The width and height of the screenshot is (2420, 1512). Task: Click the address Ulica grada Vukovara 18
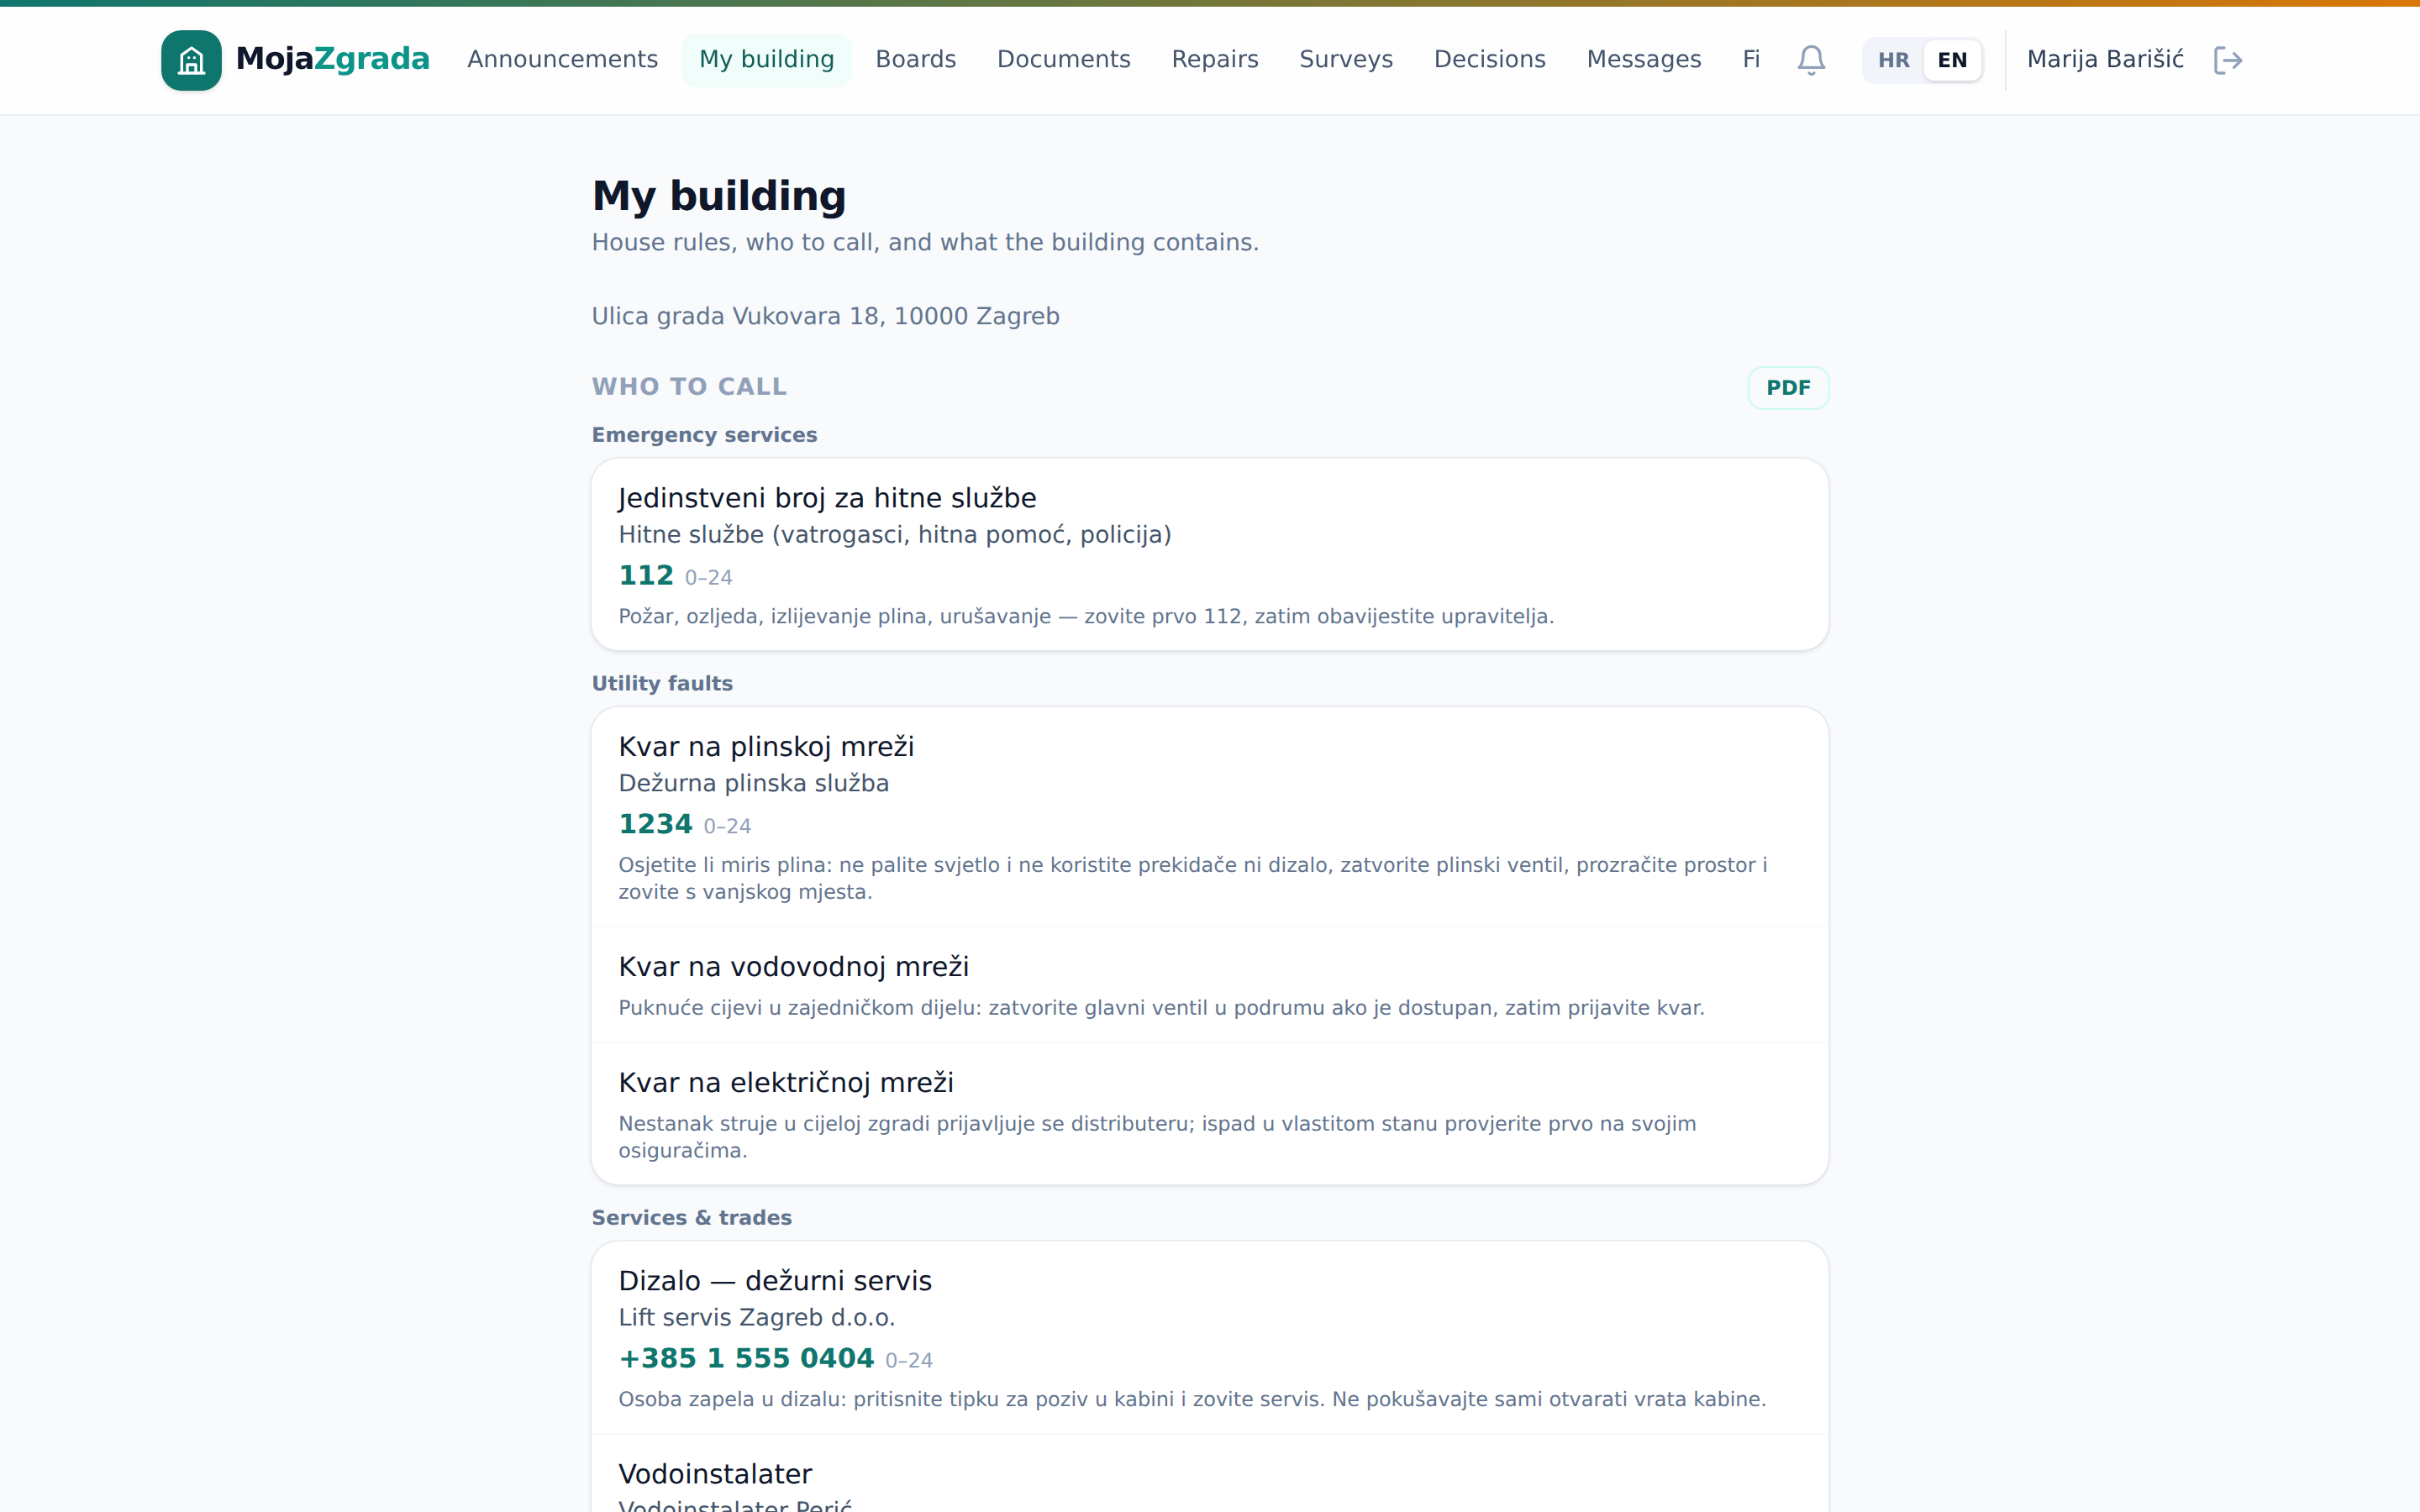[x=825, y=316]
